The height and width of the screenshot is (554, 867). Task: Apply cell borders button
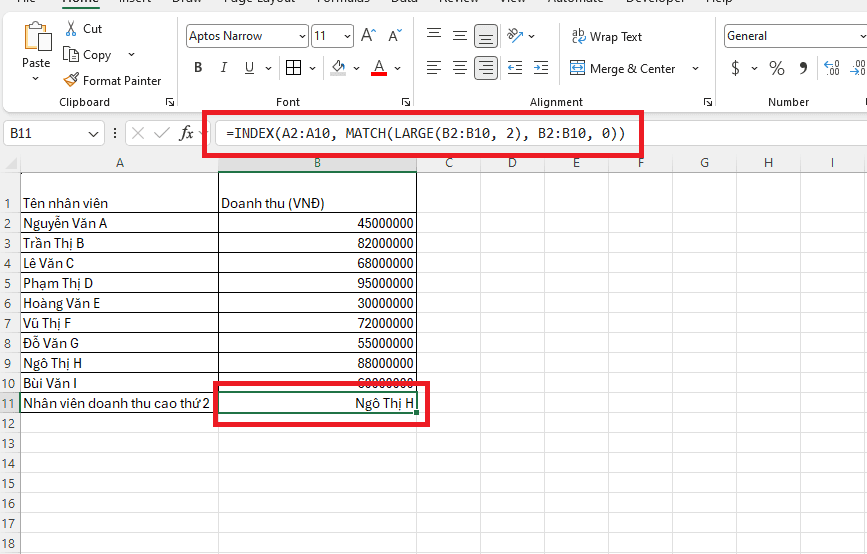pos(294,67)
